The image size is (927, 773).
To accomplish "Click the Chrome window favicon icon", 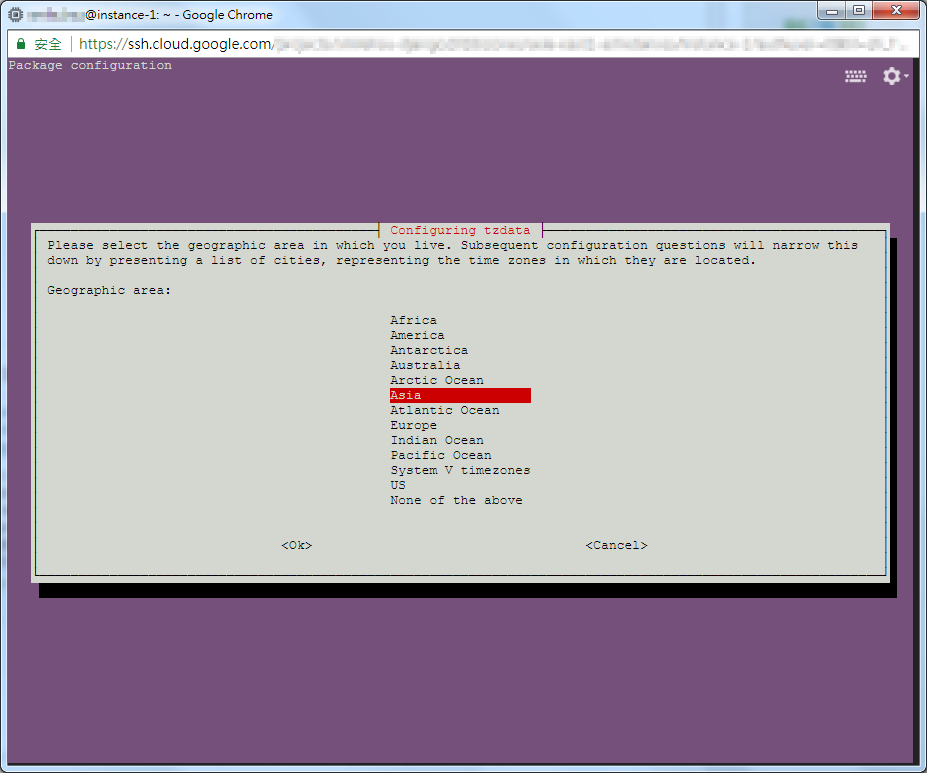I will click(16, 15).
